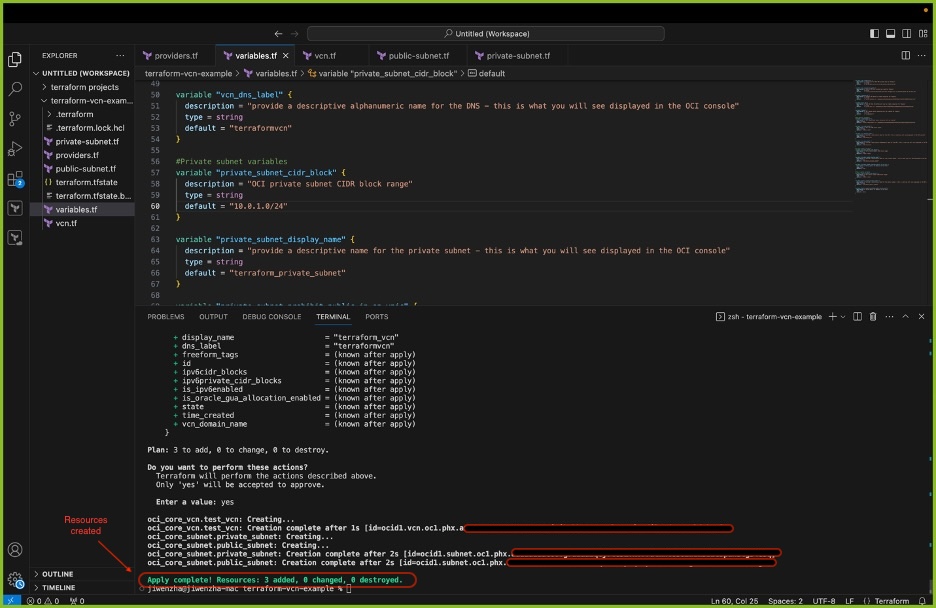Viewport: 936px width, 608px height.
Task: Click the editor minimap code overview
Action: coord(880,130)
